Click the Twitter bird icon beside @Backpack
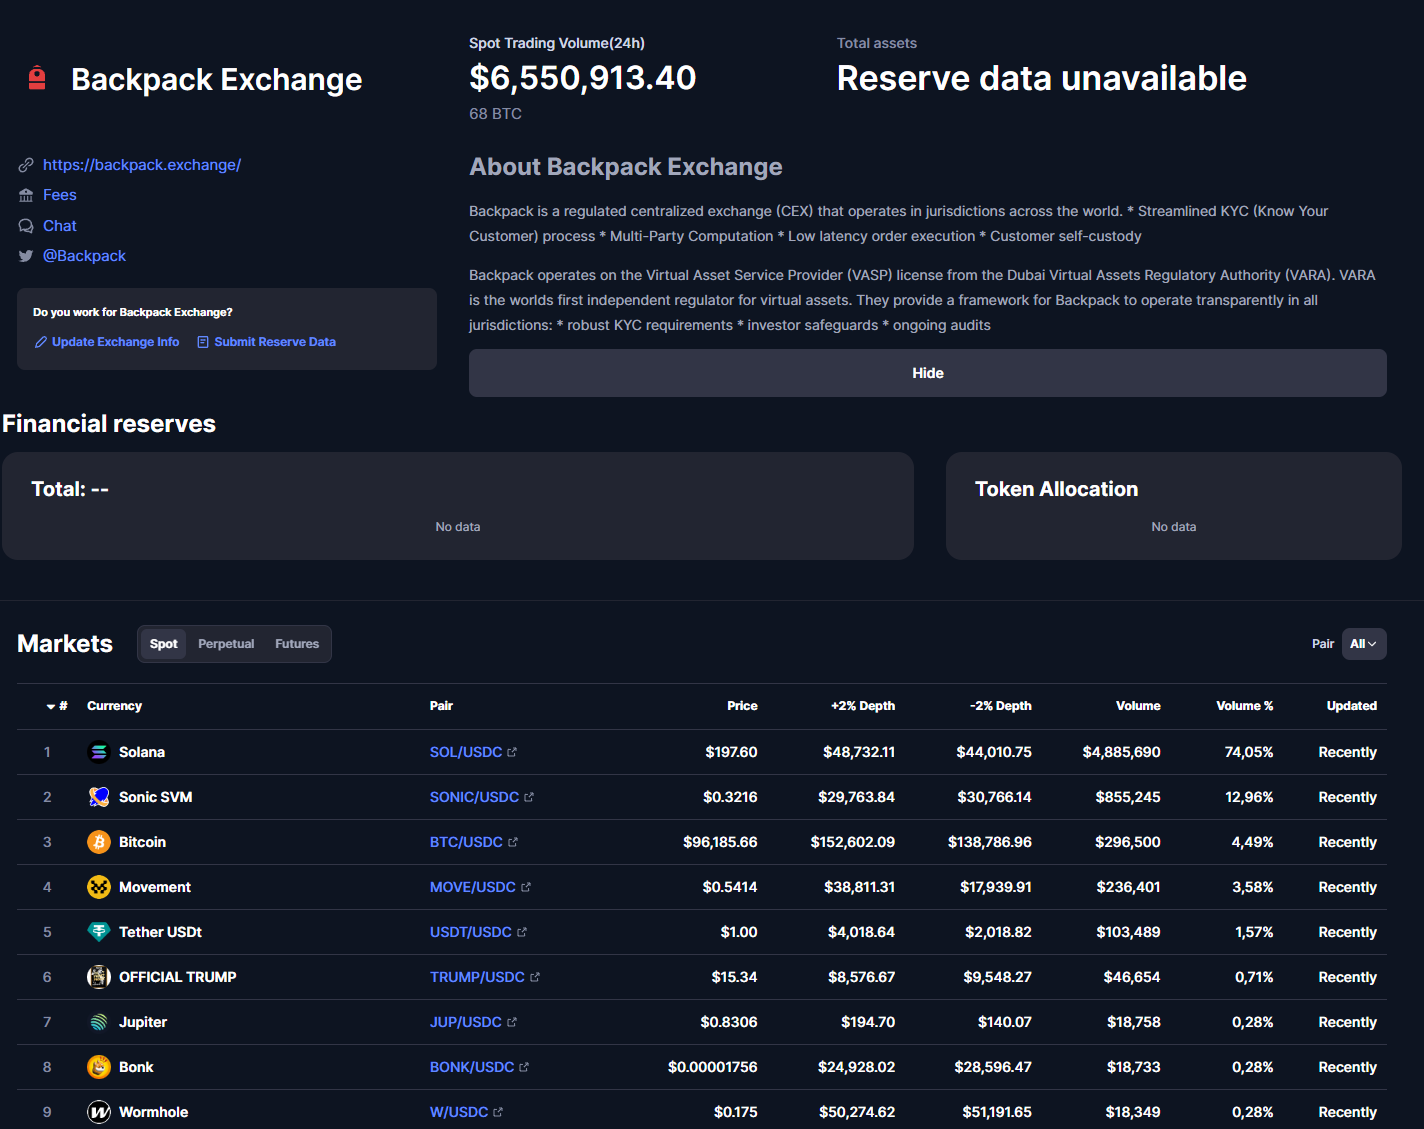 [26, 256]
